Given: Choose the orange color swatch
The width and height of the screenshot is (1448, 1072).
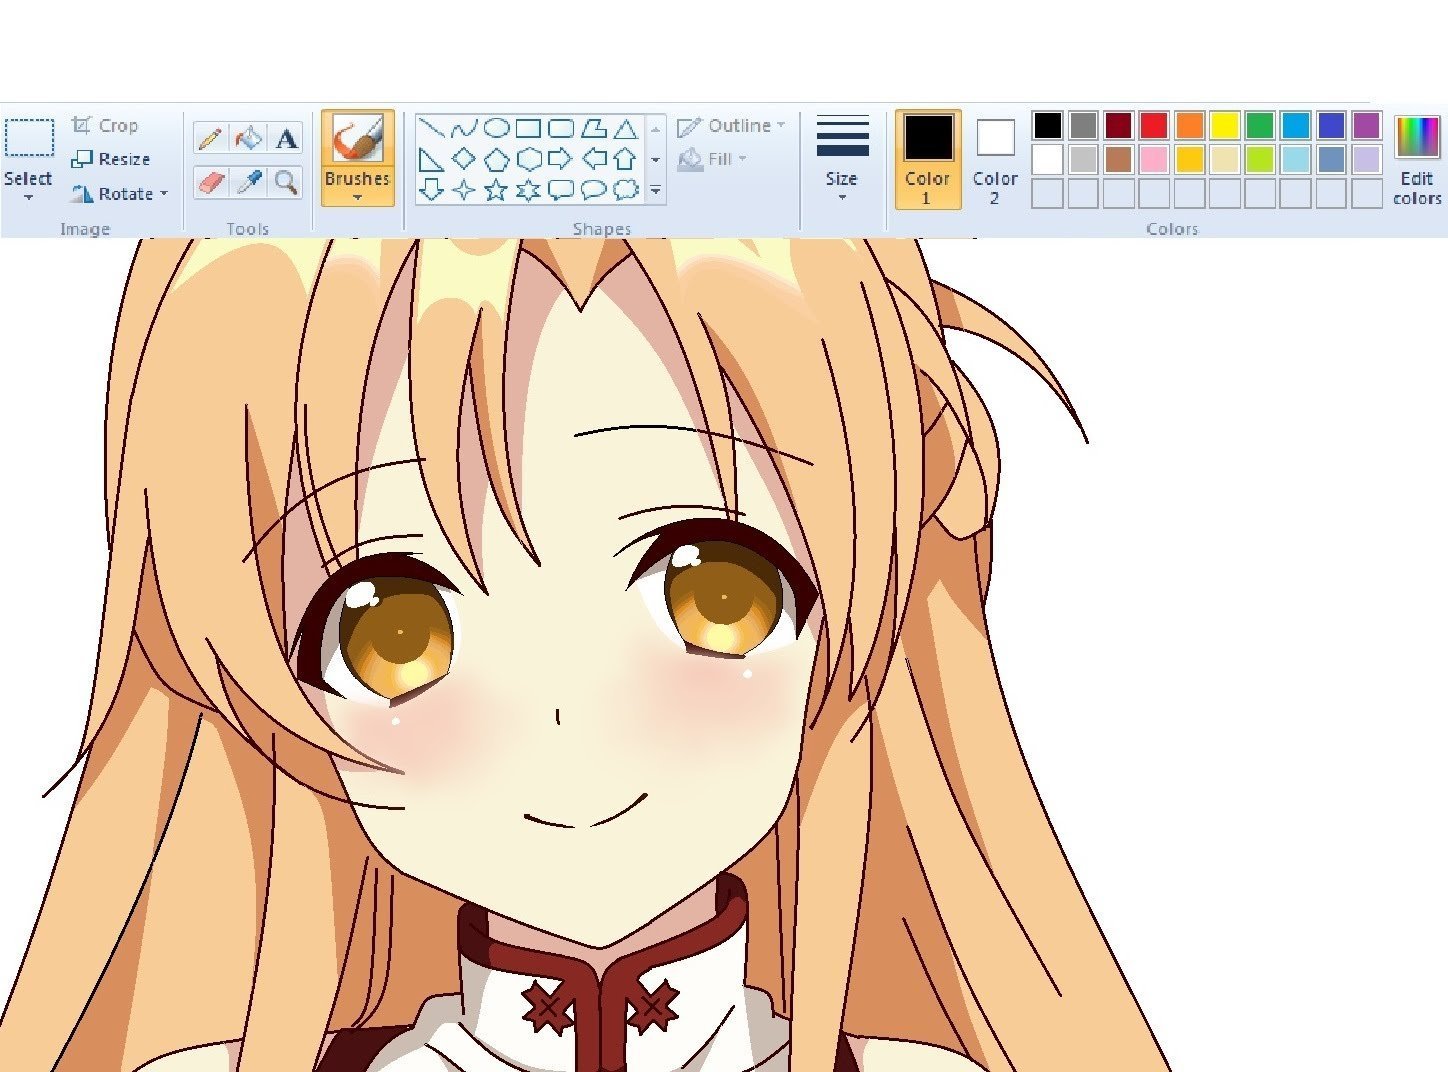Looking at the screenshot, I should point(1189,126).
